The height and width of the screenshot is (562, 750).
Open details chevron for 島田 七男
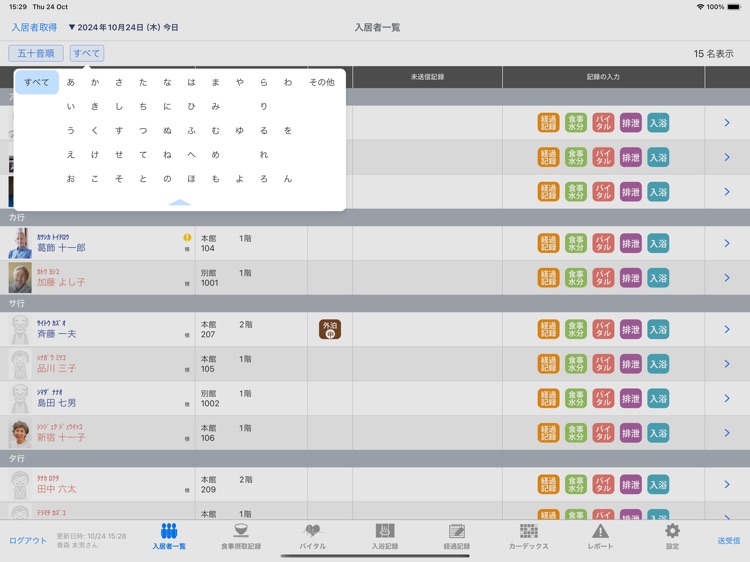(x=727, y=398)
